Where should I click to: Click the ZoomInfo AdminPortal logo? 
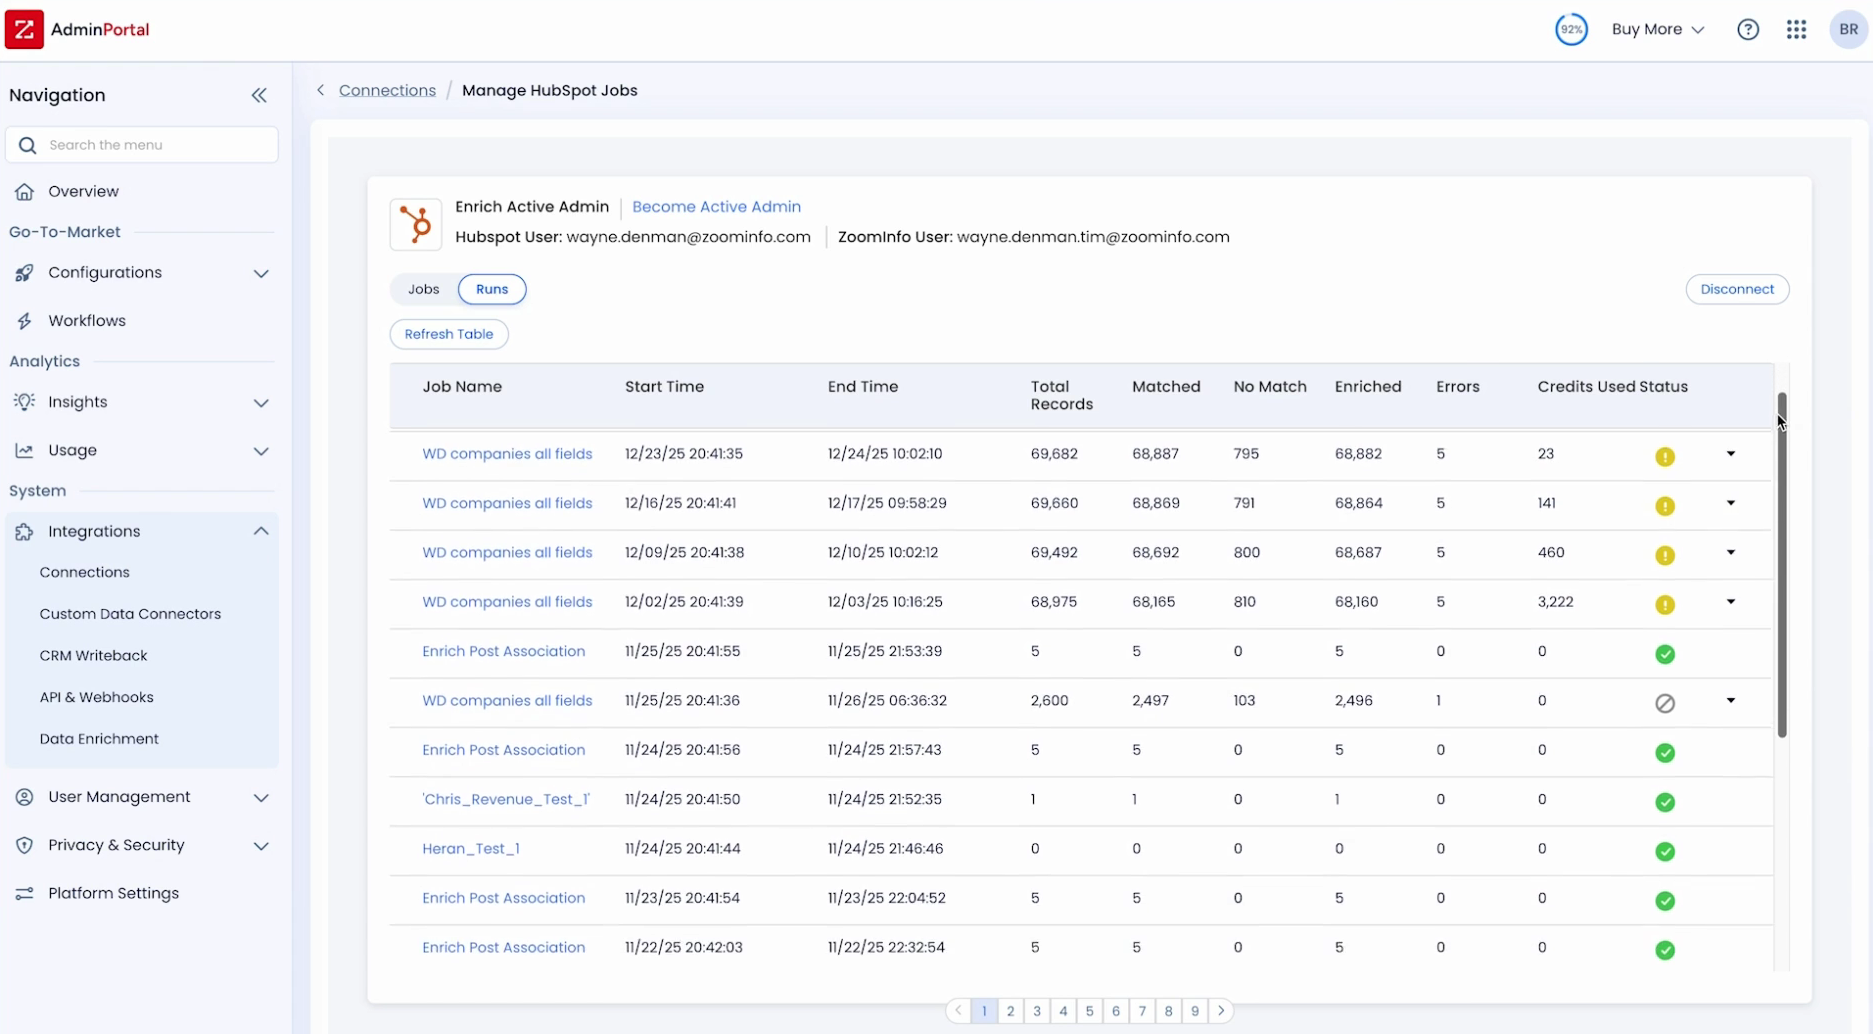77,29
